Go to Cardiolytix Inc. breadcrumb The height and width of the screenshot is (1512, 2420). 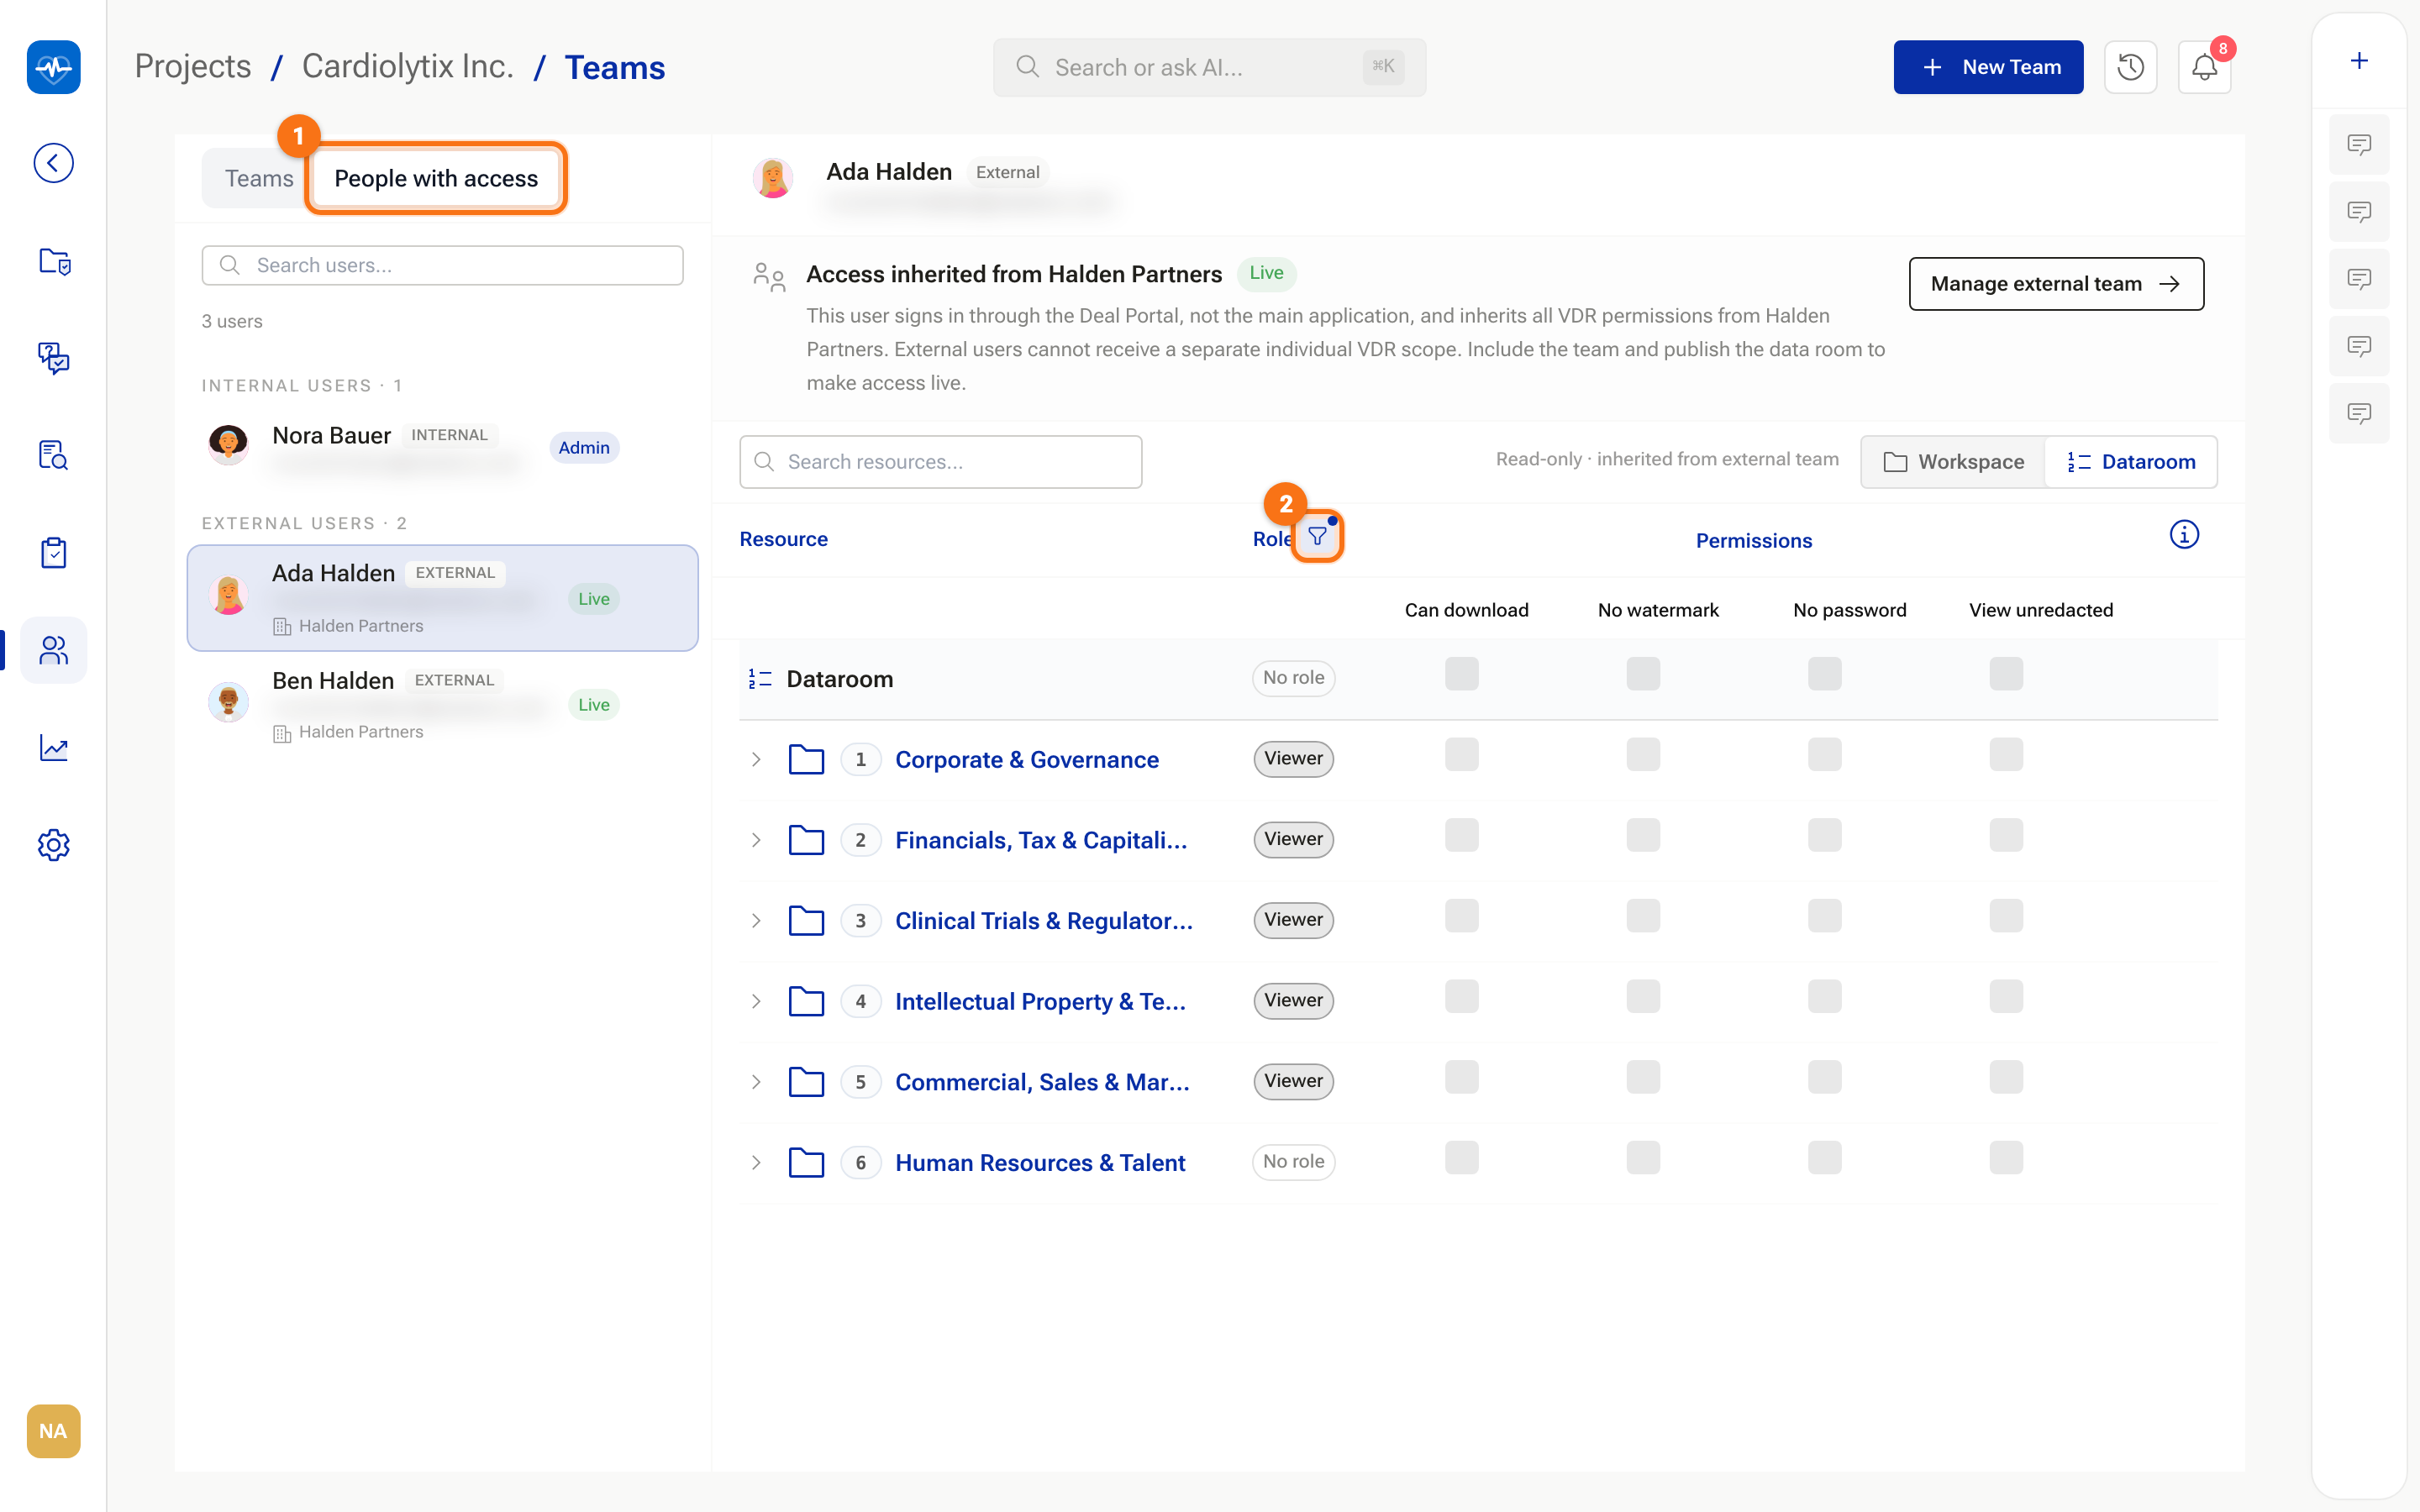click(408, 66)
